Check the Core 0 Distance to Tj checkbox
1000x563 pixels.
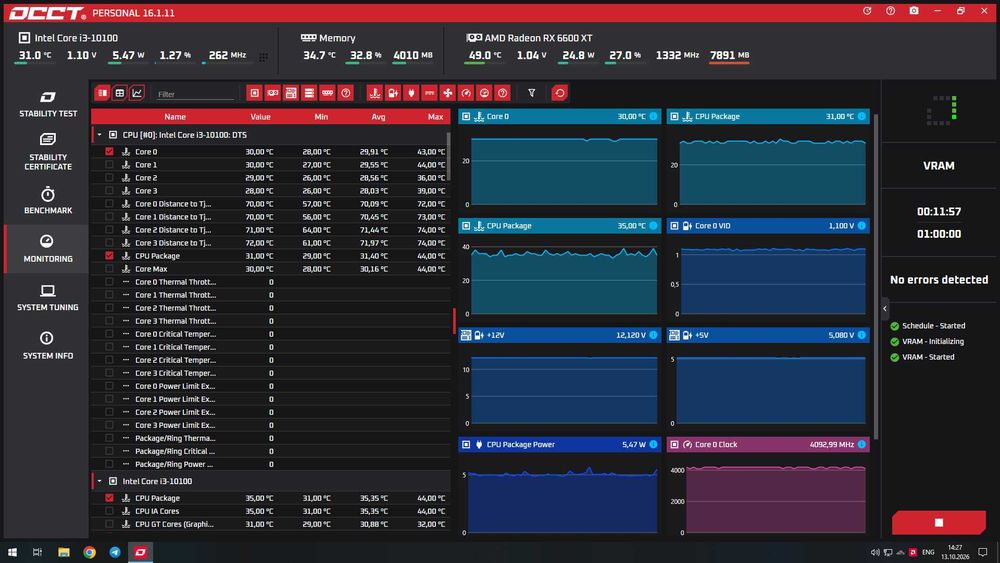(x=109, y=203)
